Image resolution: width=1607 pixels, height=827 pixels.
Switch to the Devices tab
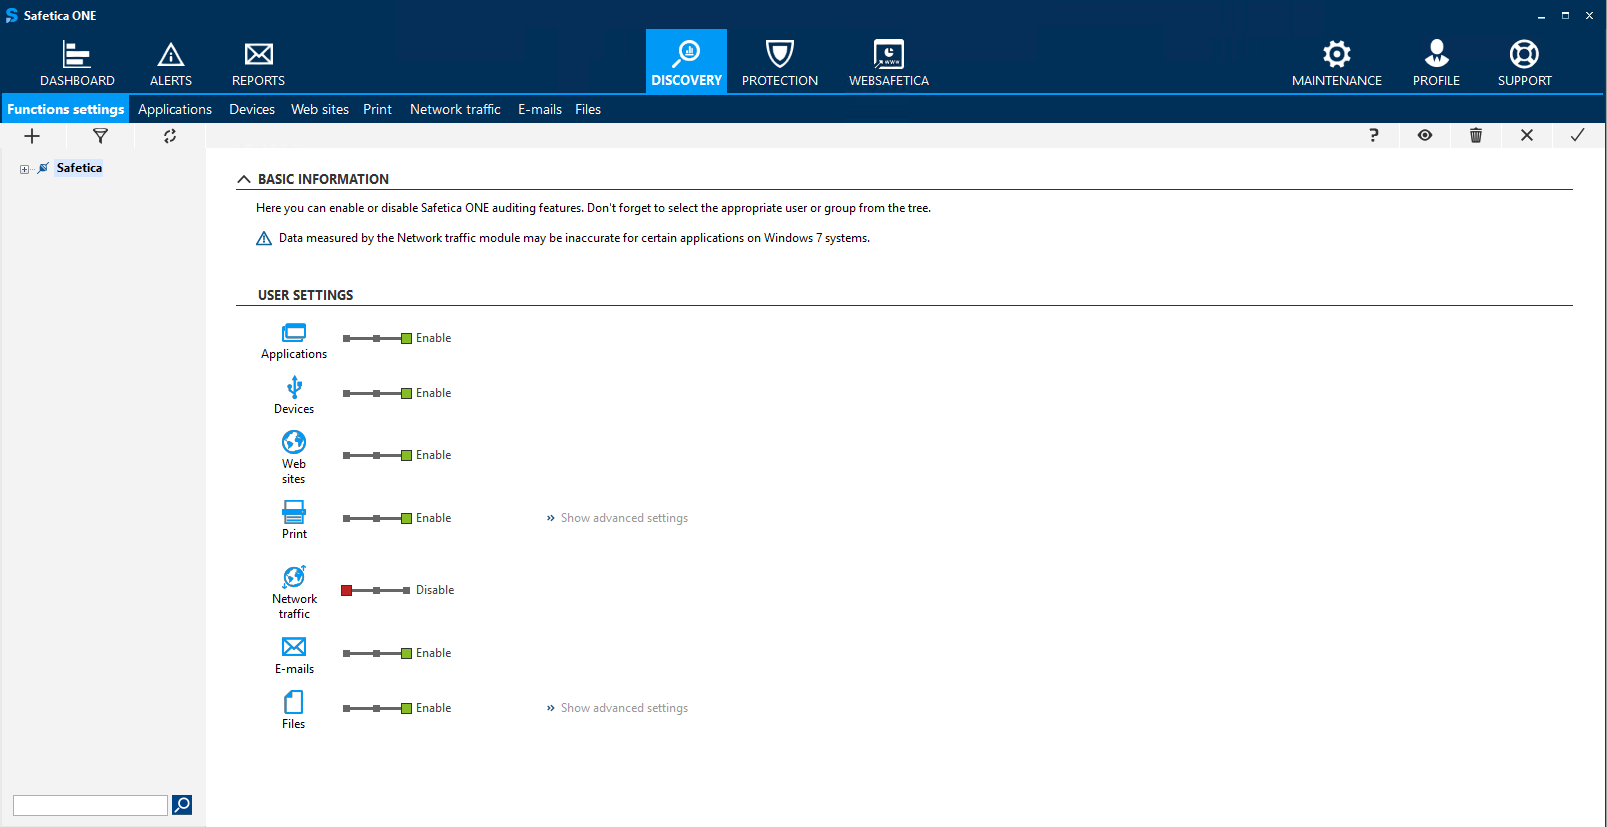point(252,109)
